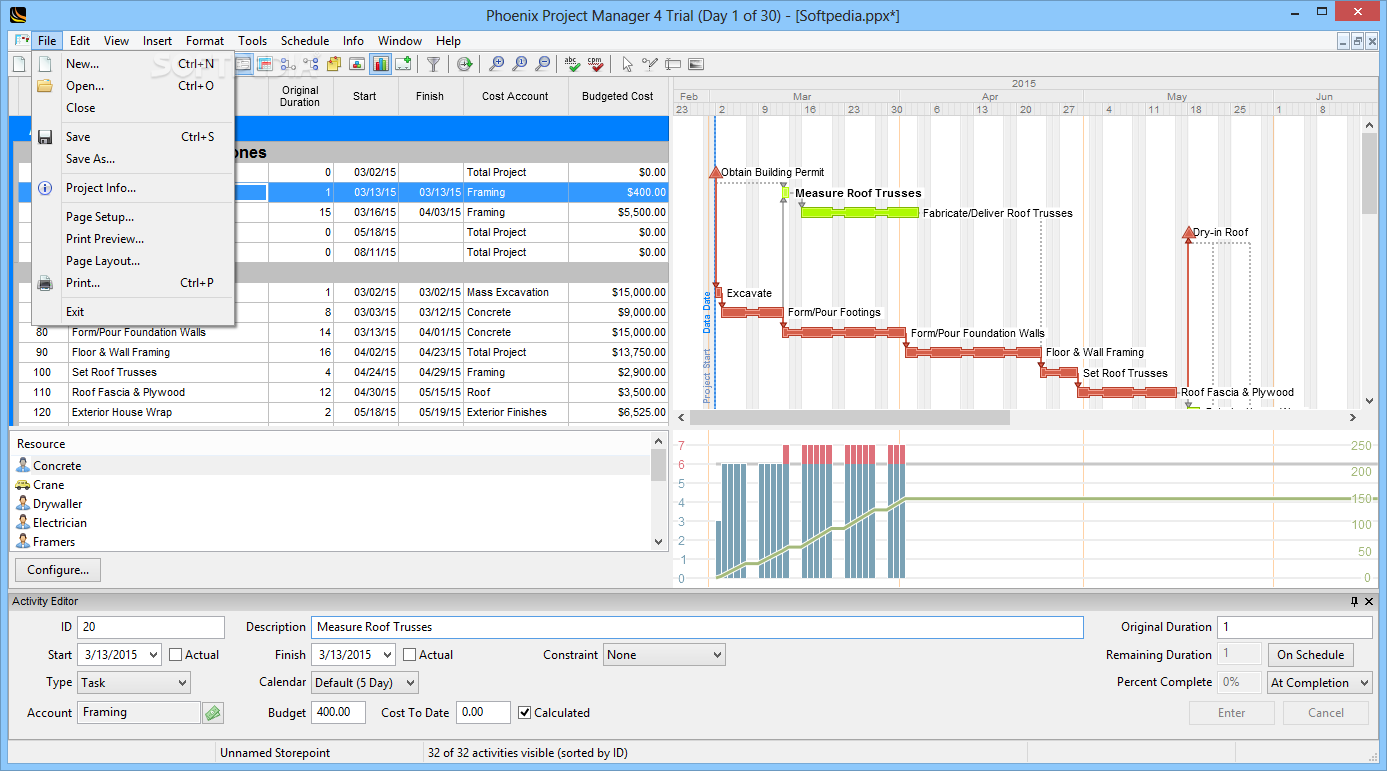Viewport: 1387px width, 771px height.
Task: Open the Type dropdown showing Task
Action: pos(133,683)
